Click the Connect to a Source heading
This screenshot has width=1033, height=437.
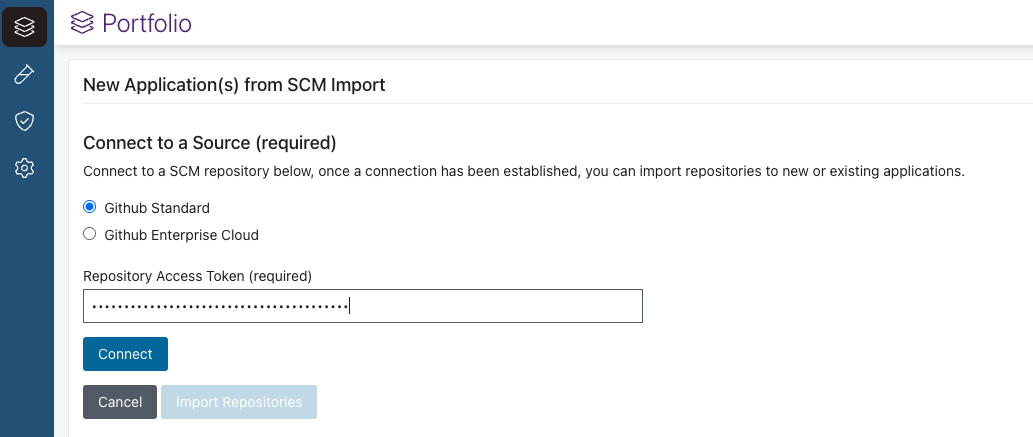[x=209, y=142]
